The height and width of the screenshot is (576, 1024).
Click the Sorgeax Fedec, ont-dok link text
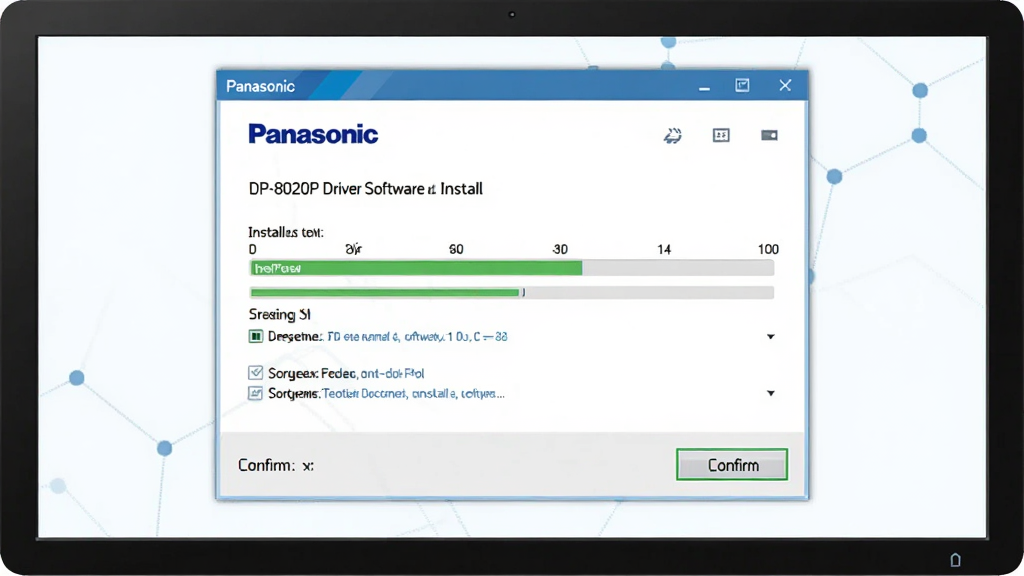(x=373, y=374)
